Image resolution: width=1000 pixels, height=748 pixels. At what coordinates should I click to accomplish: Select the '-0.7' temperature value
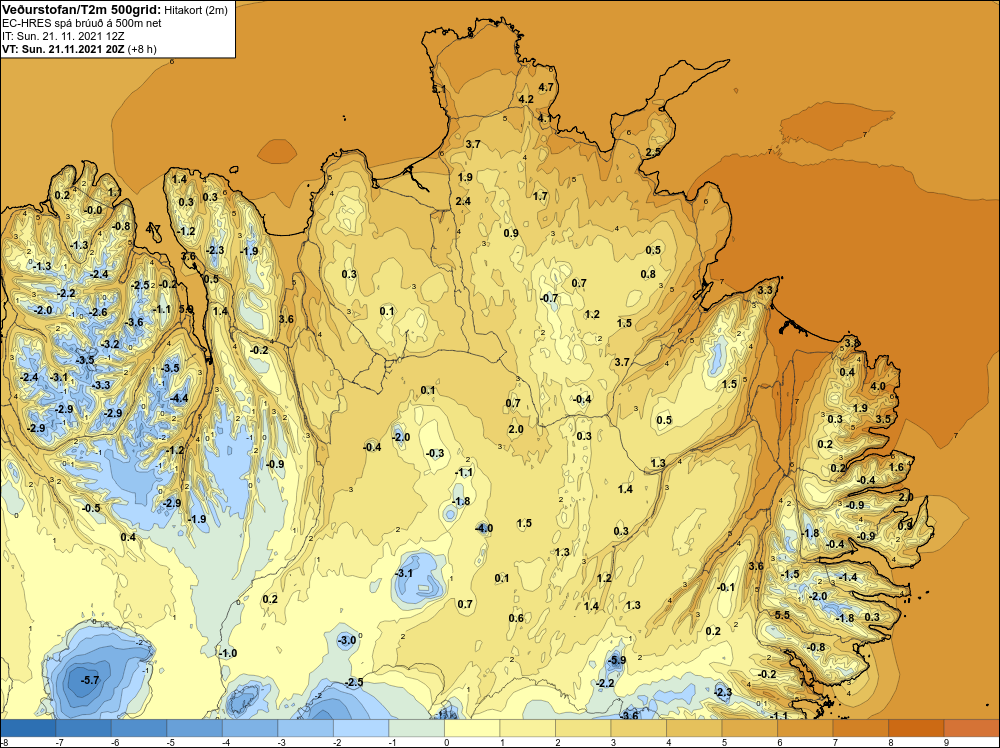(549, 298)
